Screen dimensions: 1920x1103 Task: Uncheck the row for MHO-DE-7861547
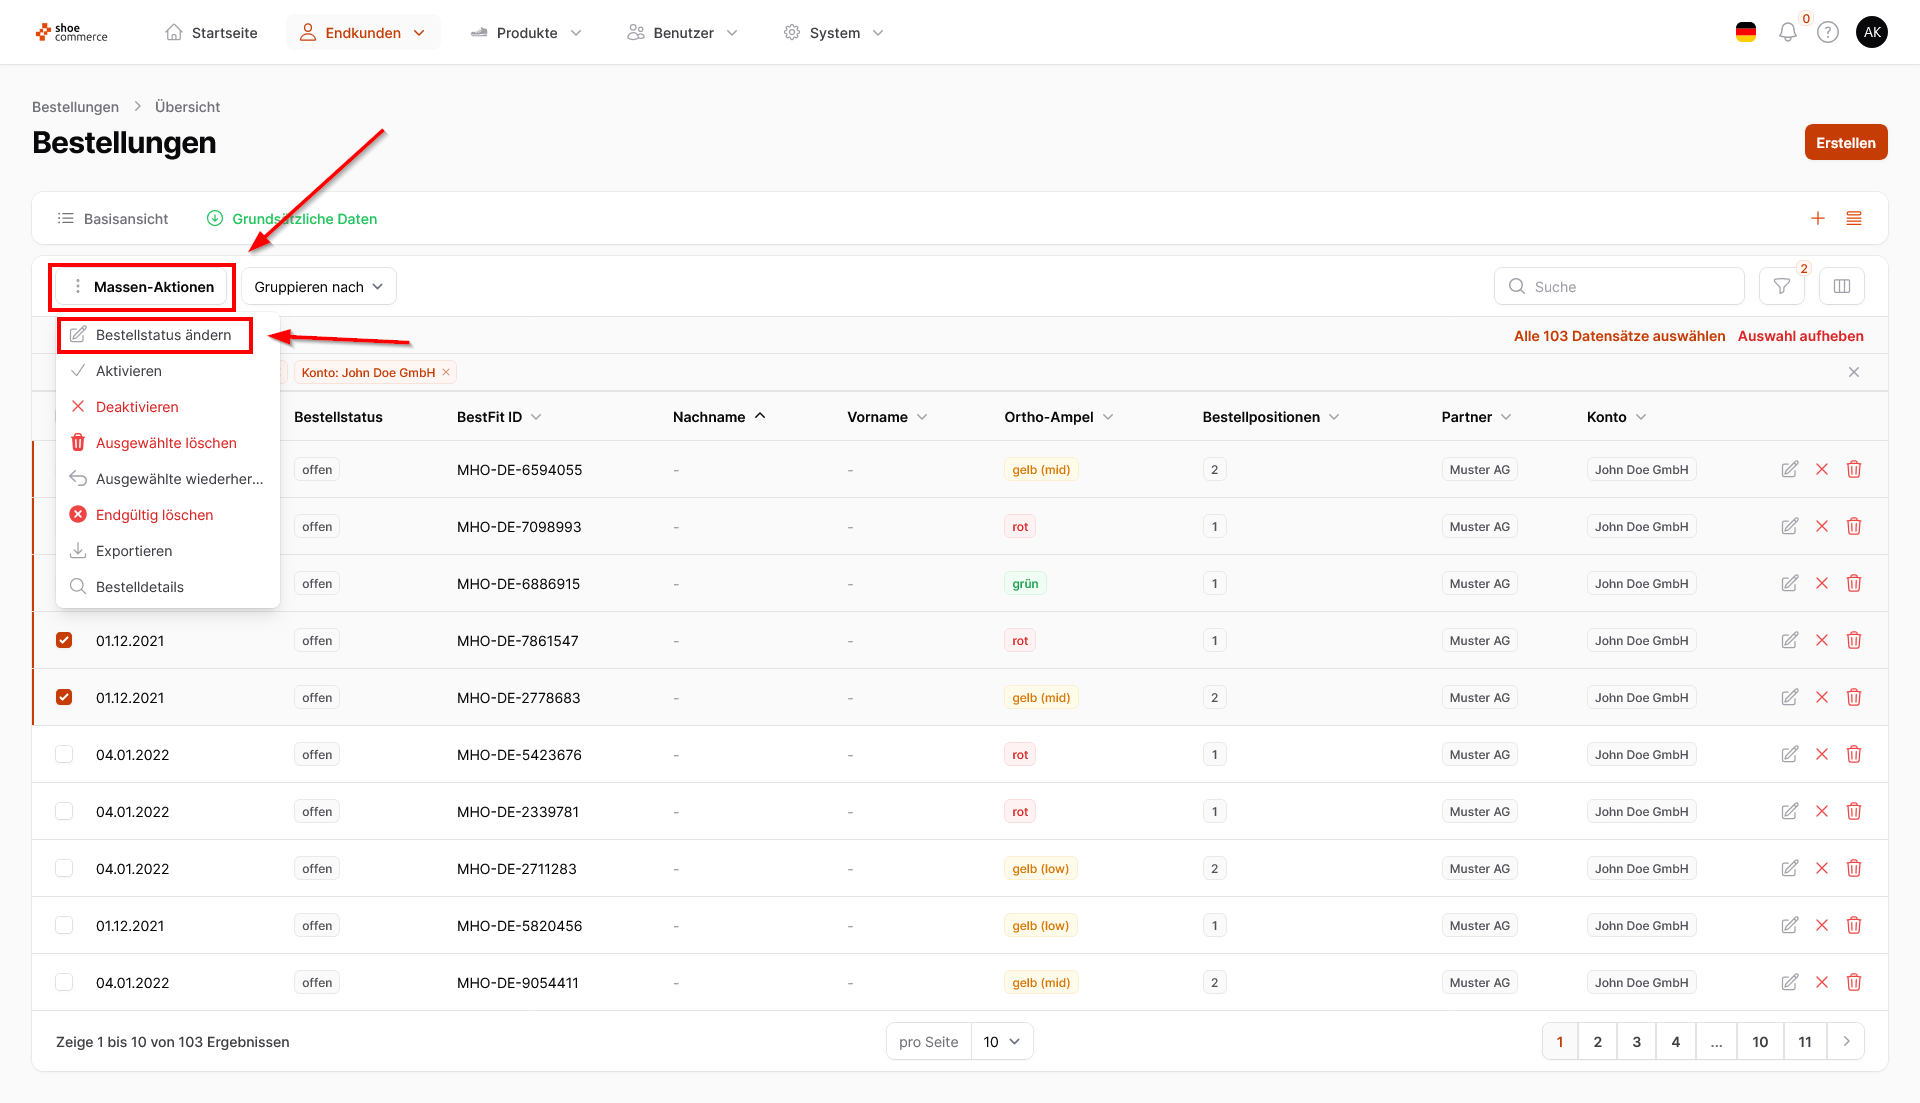point(64,641)
